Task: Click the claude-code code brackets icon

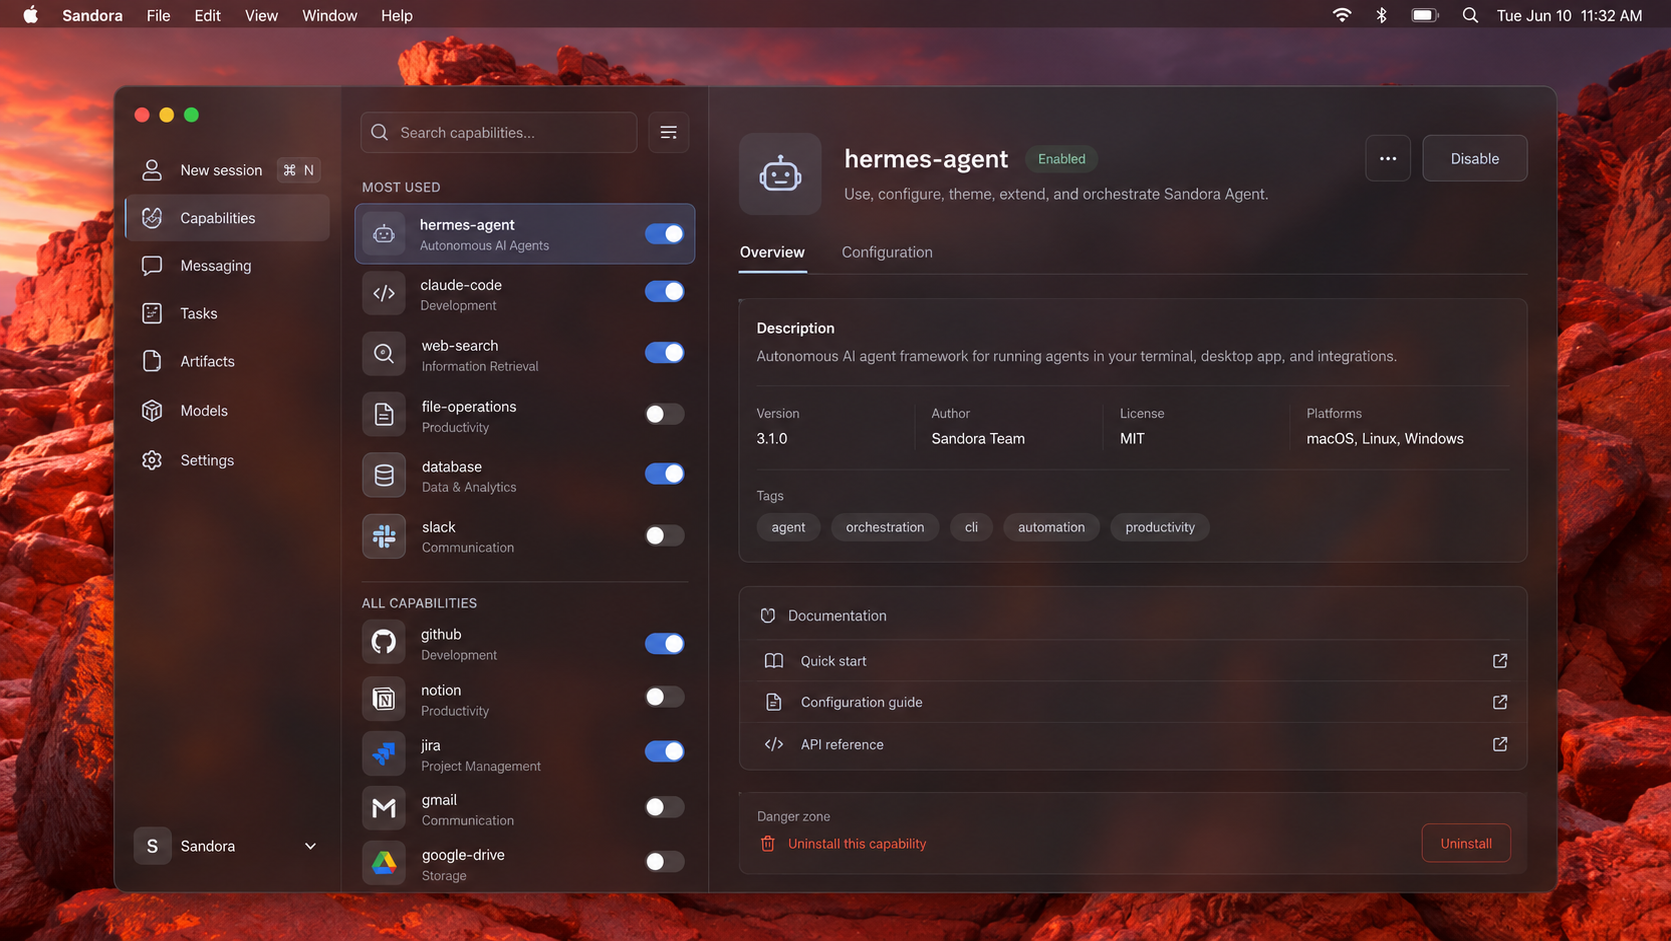Action: pyautogui.click(x=384, y=293)
